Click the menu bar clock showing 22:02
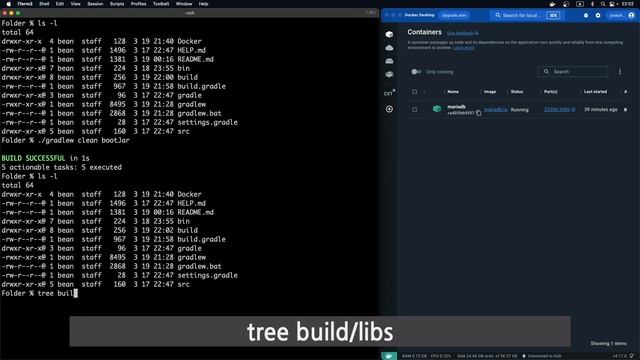Screen dimensions: 640x360 click(x=628, y=4)
